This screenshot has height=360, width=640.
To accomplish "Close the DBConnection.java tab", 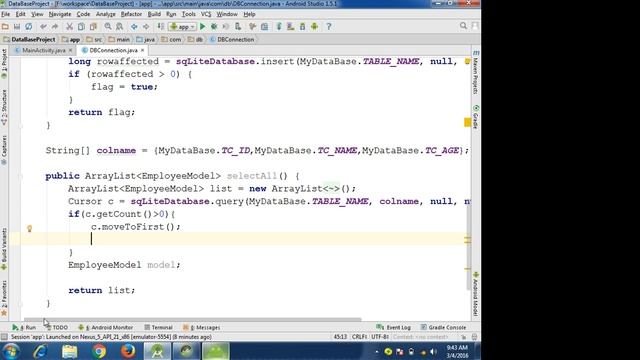I will (x=142, y=50).
